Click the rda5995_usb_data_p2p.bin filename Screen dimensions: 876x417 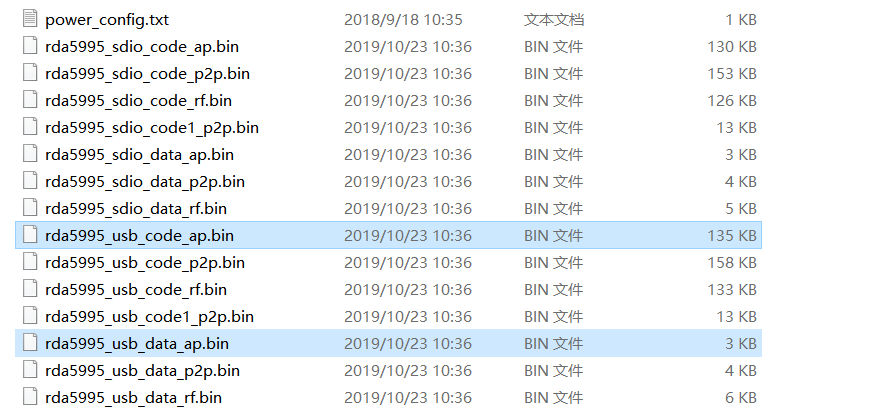142,371
